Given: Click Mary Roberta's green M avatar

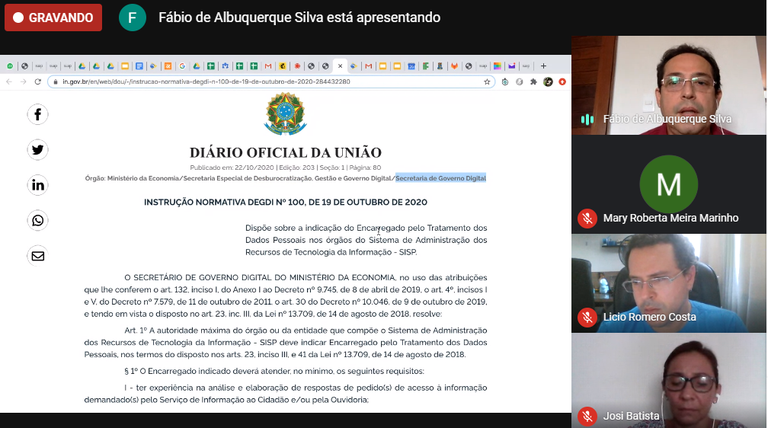Looking at the screenshot, I should pos(668,185).
